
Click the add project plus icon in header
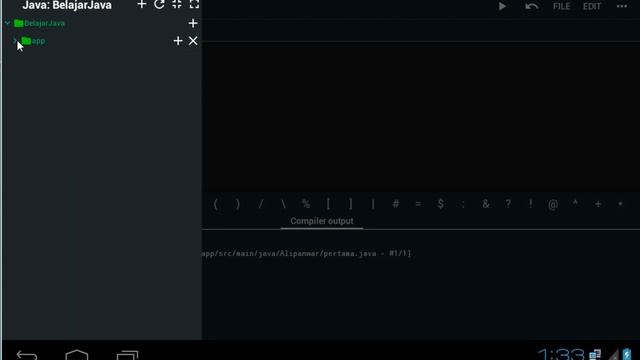[142, 4]
